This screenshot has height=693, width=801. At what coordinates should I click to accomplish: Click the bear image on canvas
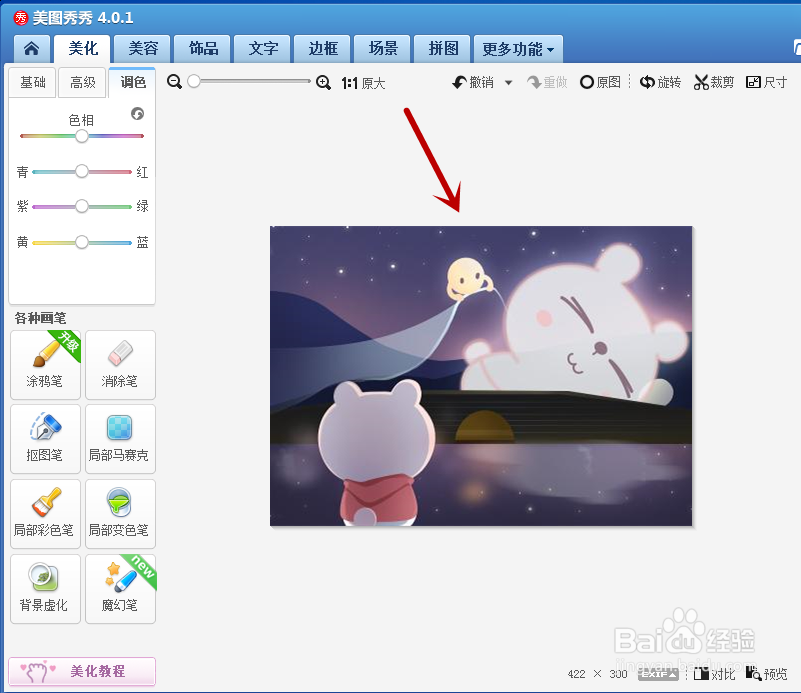481,376
